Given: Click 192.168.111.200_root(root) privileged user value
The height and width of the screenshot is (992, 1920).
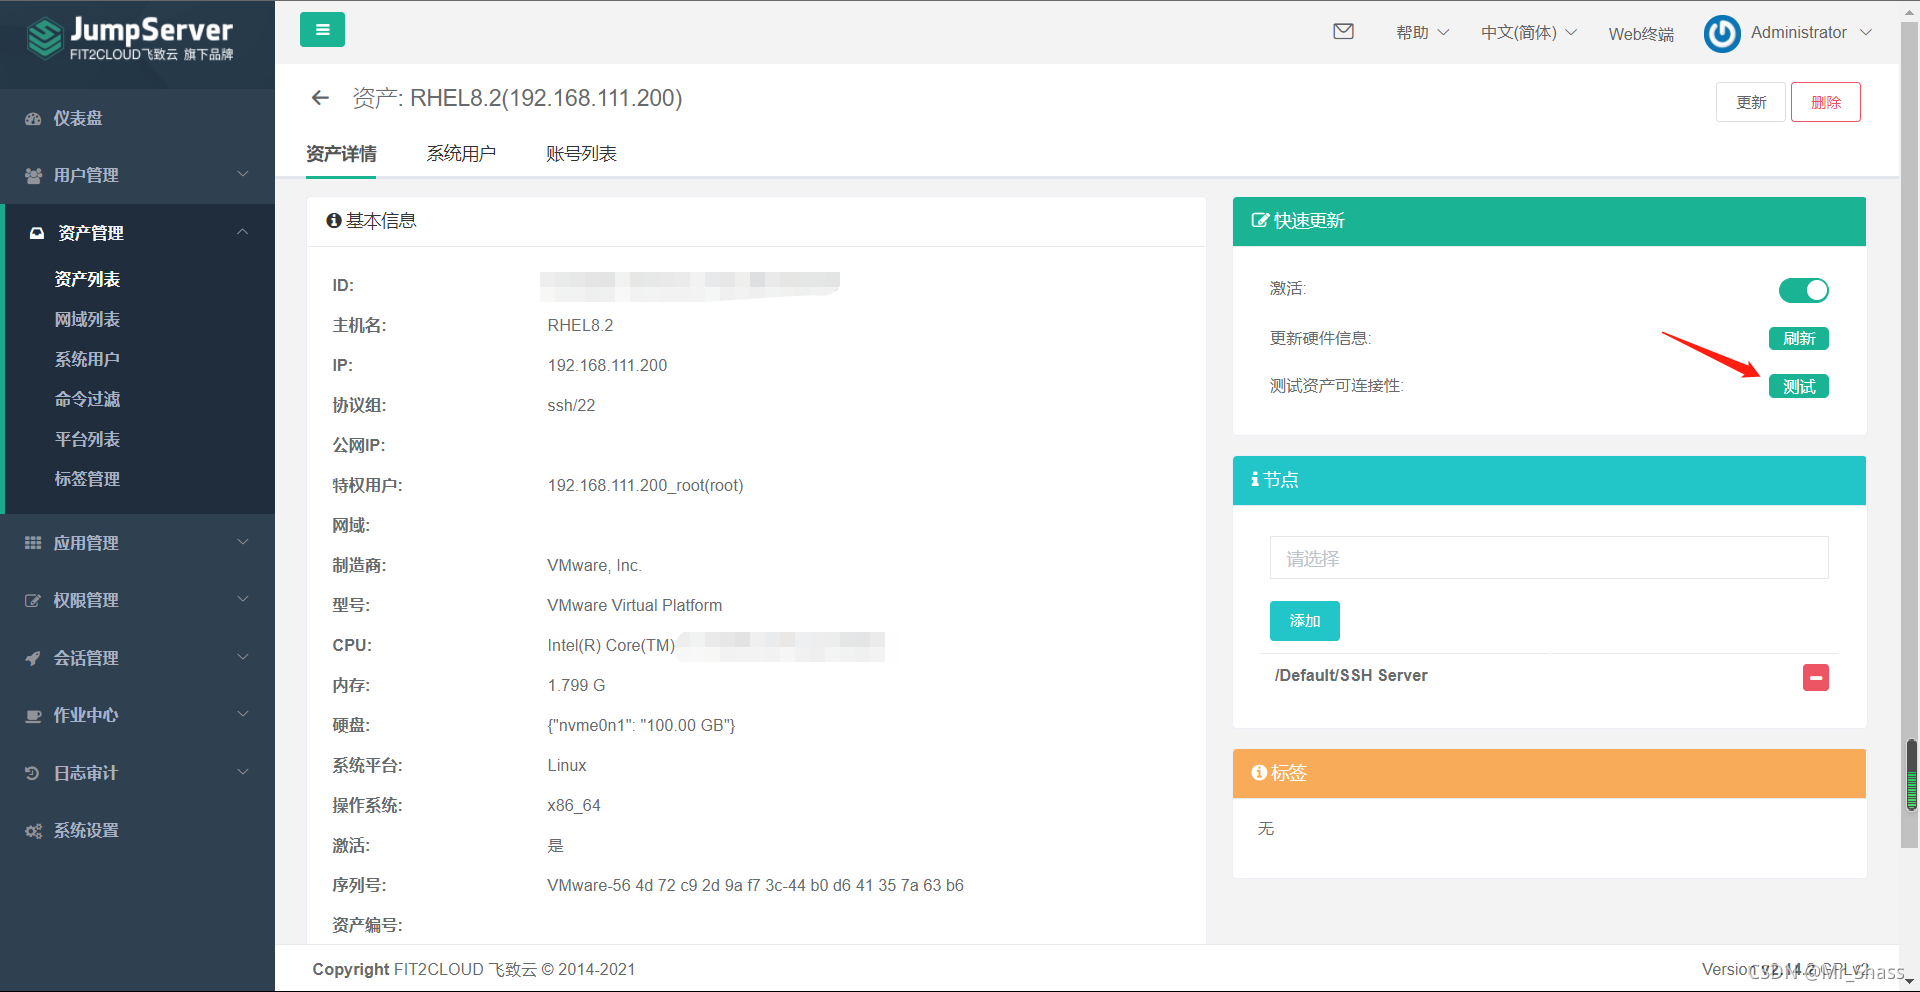Looking at the screenshot, I should 645,485.
